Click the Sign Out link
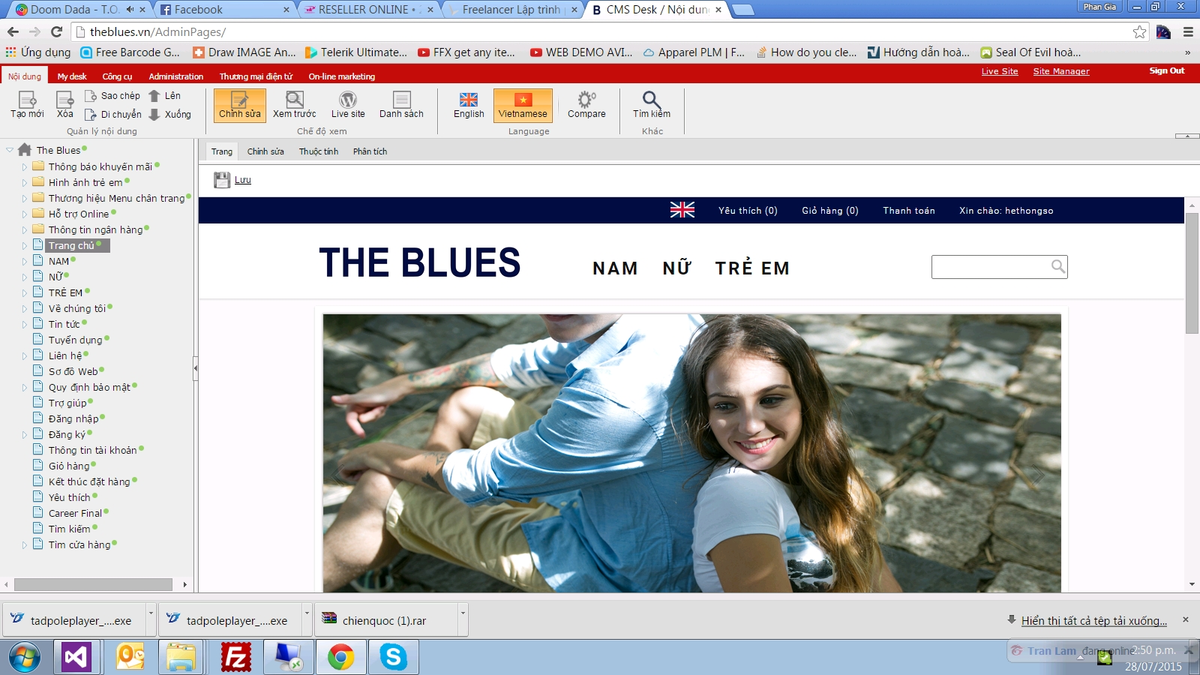This screenshot has width=1200, height=675. coord(1166,71)
